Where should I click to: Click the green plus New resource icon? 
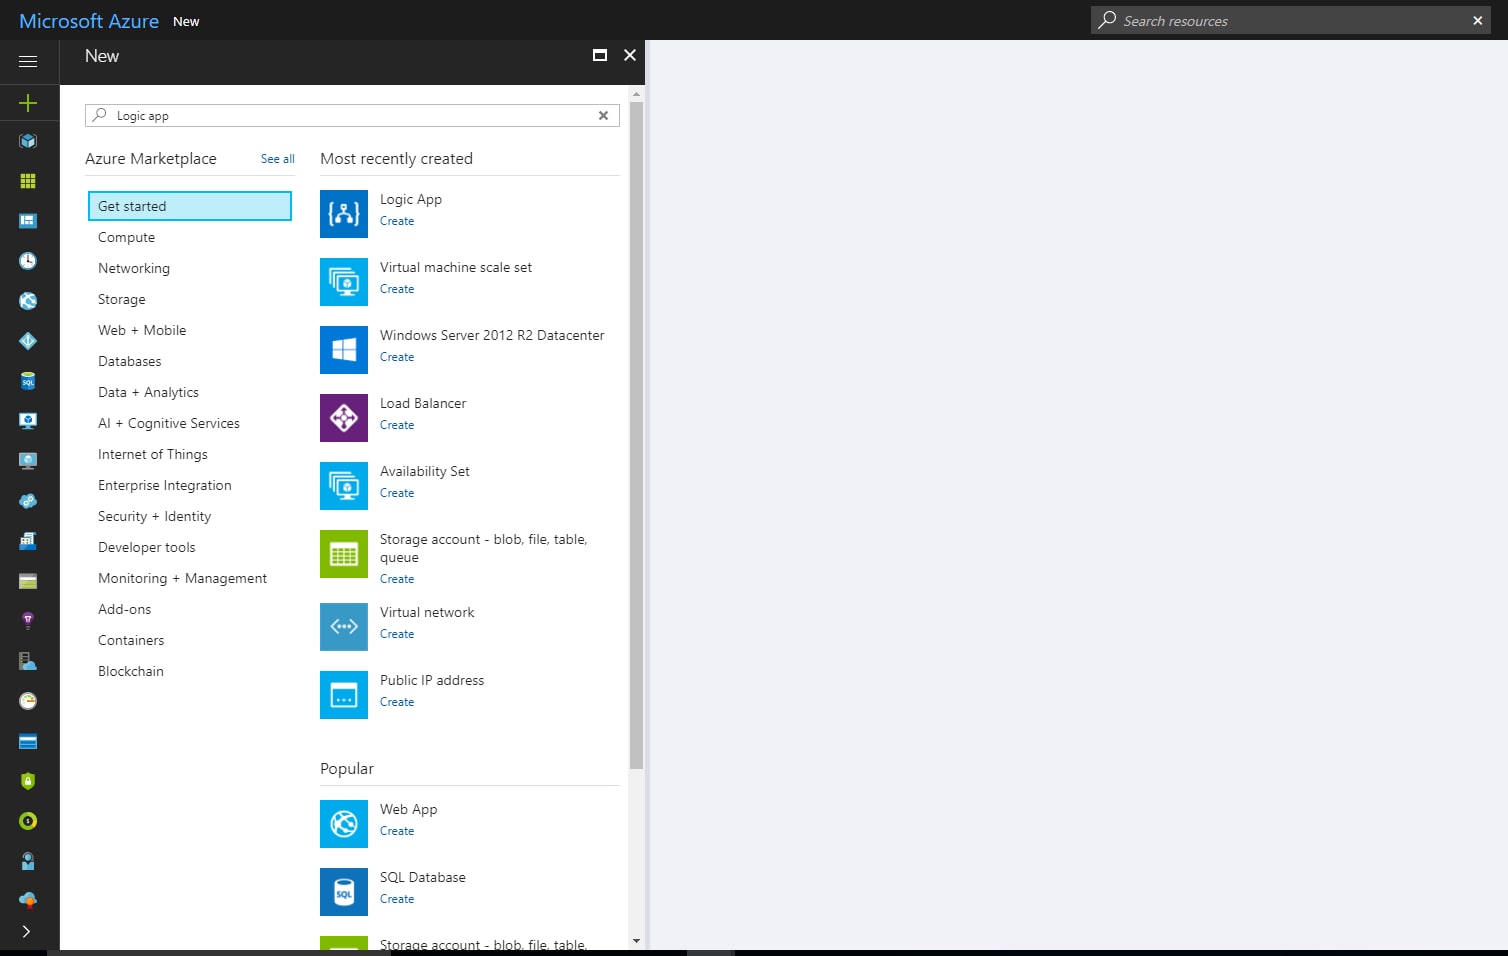28,103
